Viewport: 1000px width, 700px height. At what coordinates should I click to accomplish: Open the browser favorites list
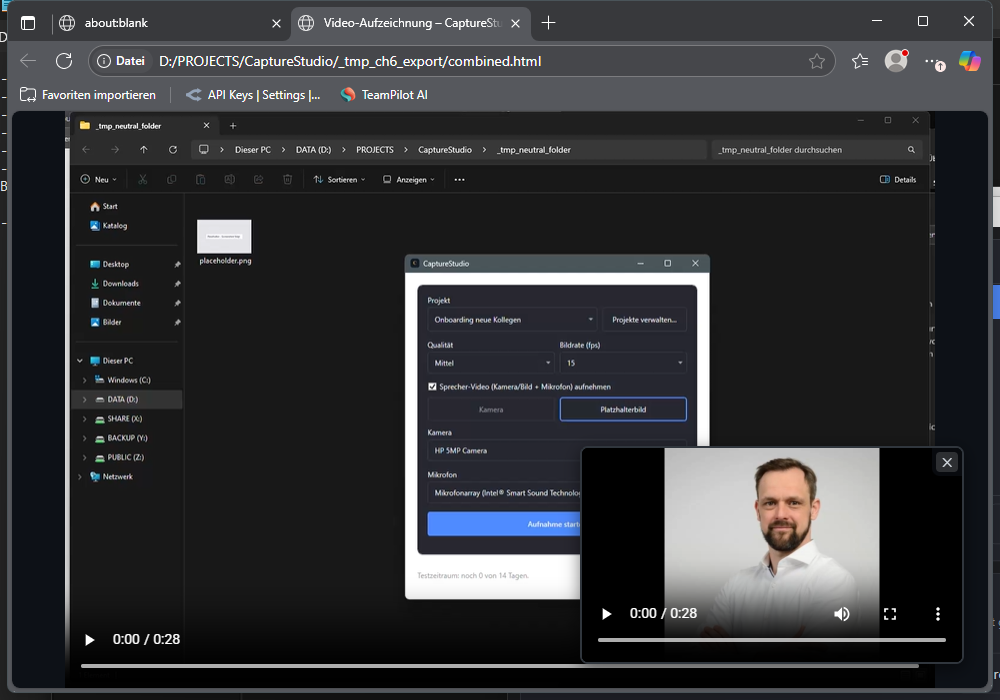860,61
